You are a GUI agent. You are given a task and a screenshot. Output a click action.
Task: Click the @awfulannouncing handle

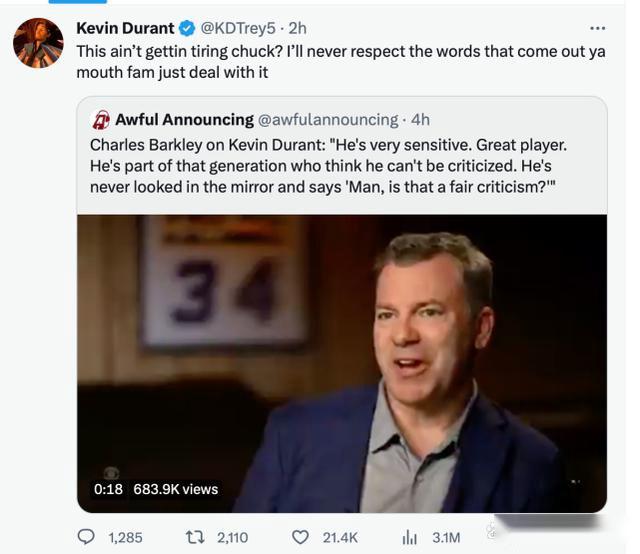tap(328, 119)
